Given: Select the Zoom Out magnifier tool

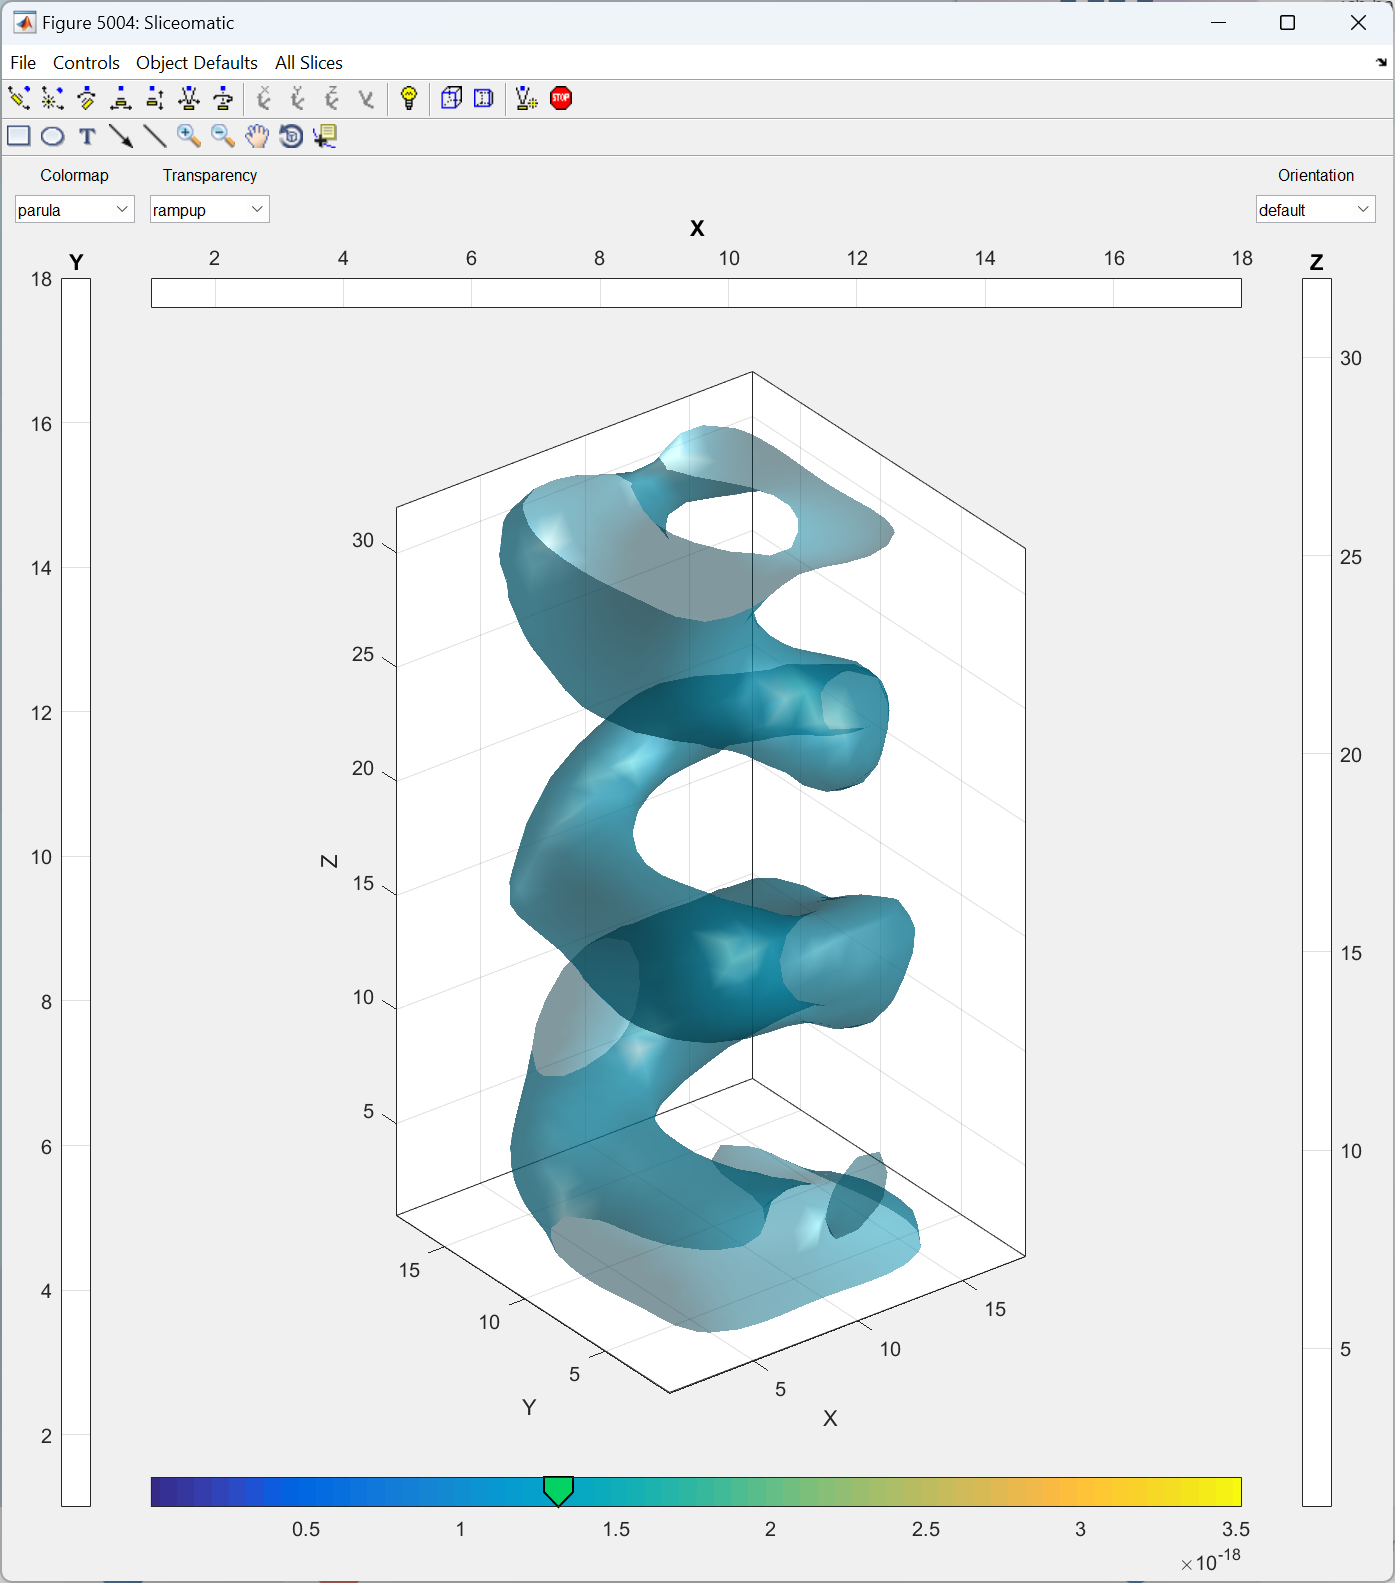Looking at the screenshot, I should [222, 136].
